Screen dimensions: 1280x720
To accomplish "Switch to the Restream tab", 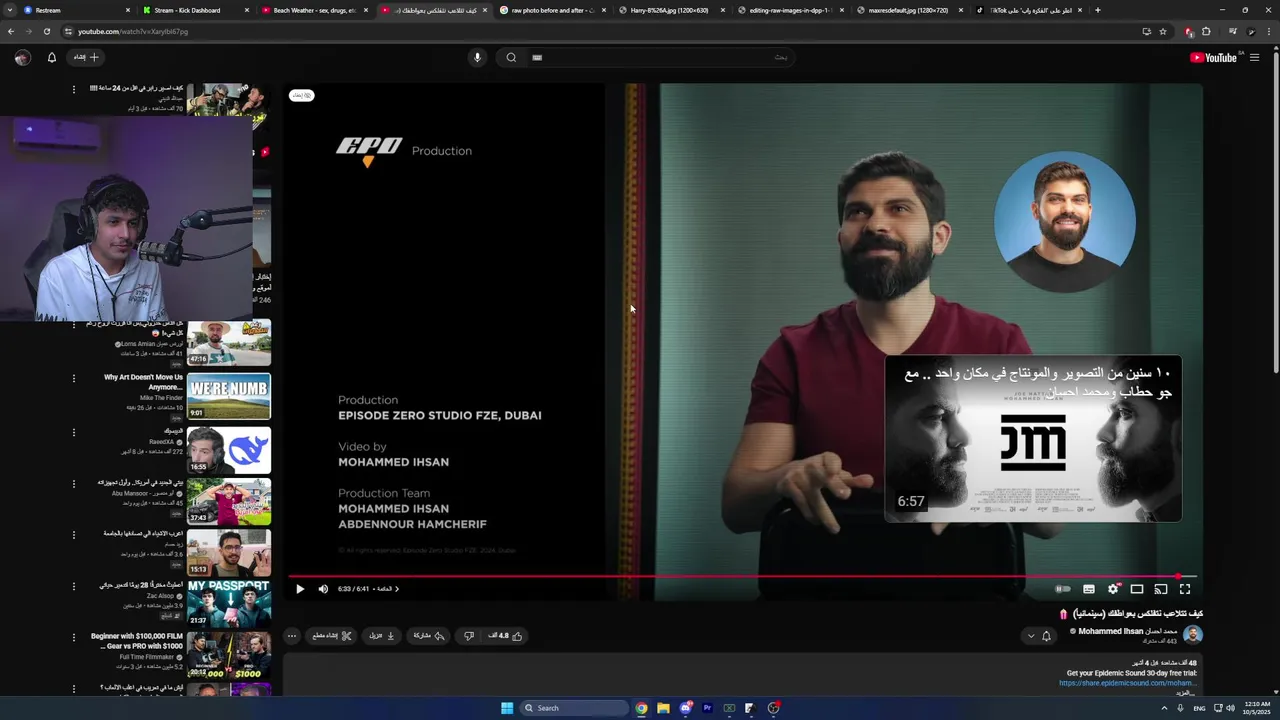I will pos(77,10).
